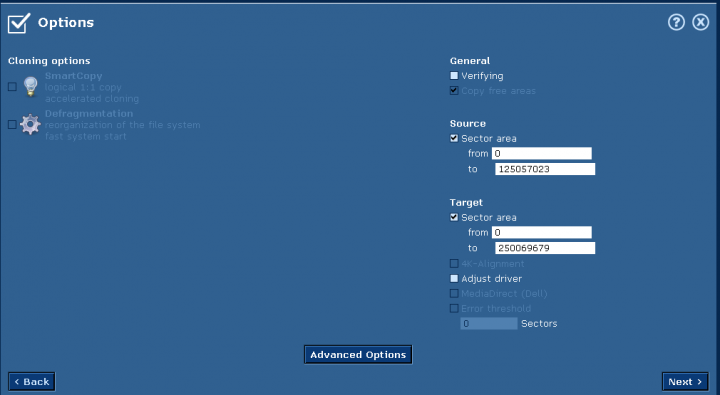Click the Target to field 250069679

(x=545, y=248)
